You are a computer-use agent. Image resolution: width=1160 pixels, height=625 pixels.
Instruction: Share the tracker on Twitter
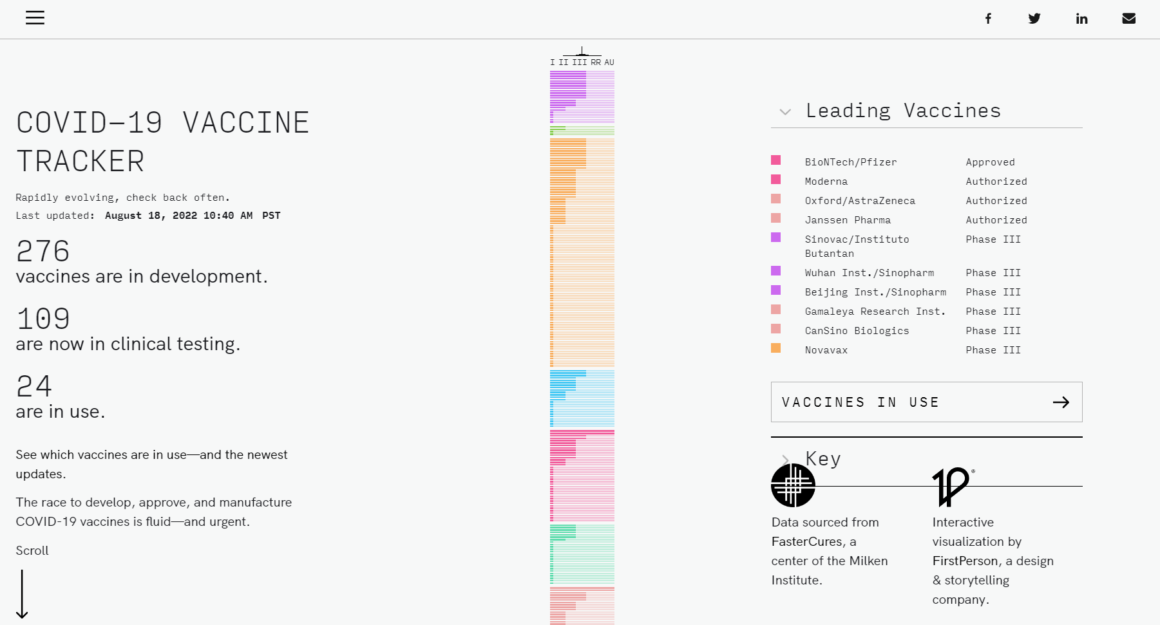tap(1034, 18)
